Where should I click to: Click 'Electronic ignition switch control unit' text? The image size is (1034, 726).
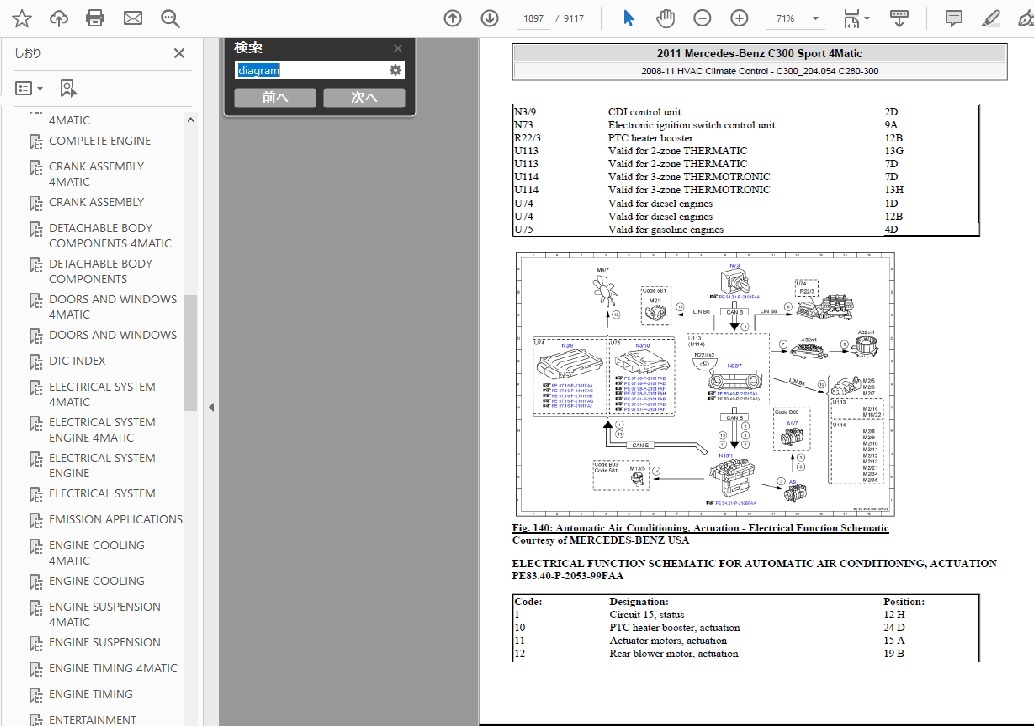tap(691, 125)
